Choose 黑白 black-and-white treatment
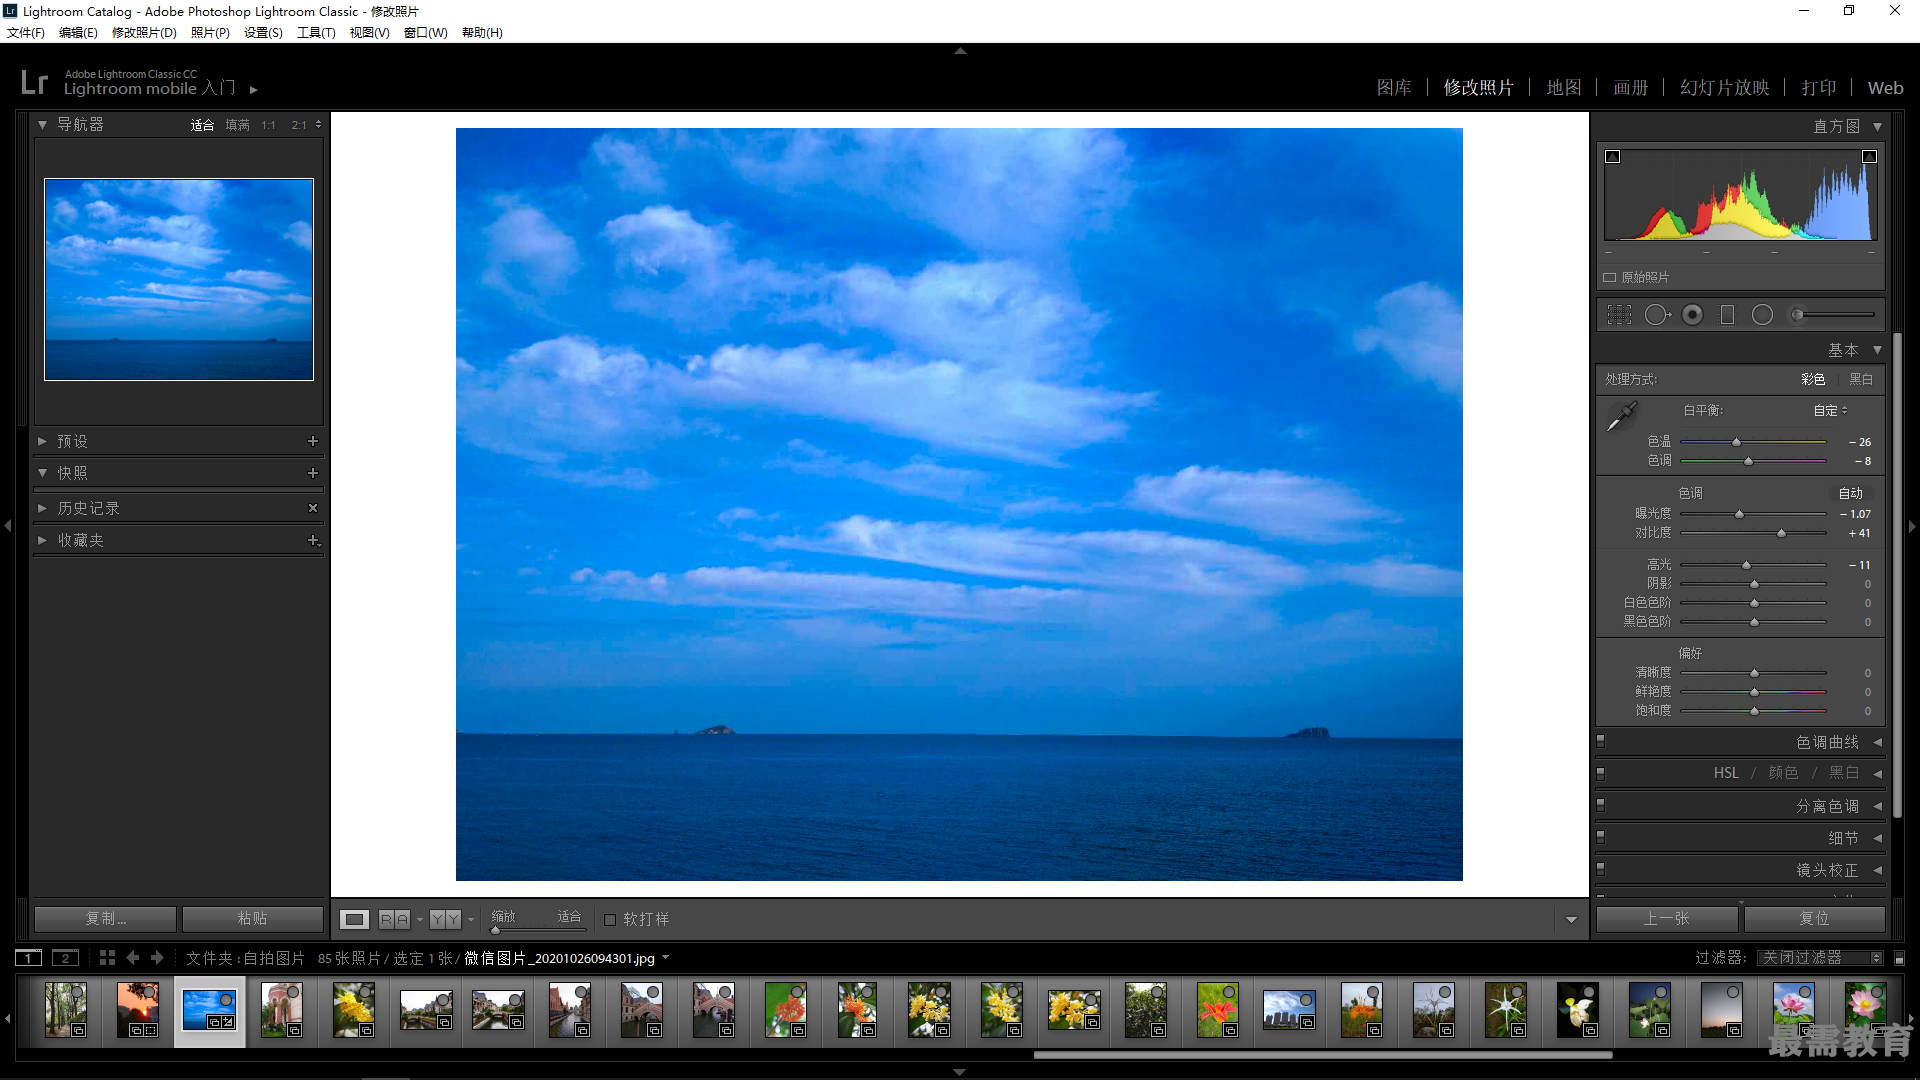This screenshot has width=1920, height=1080. (x=1861, y=379)
